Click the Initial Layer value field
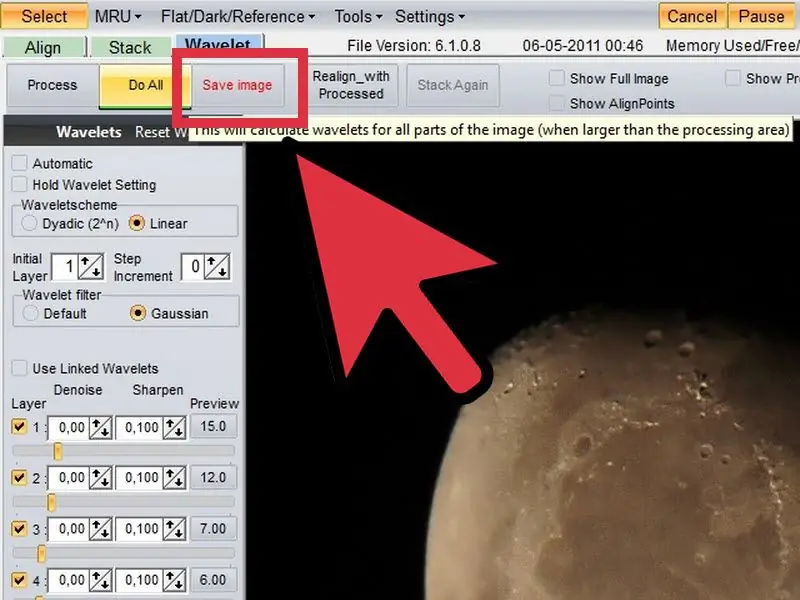 pyautogui.click(x=65, y=266)
